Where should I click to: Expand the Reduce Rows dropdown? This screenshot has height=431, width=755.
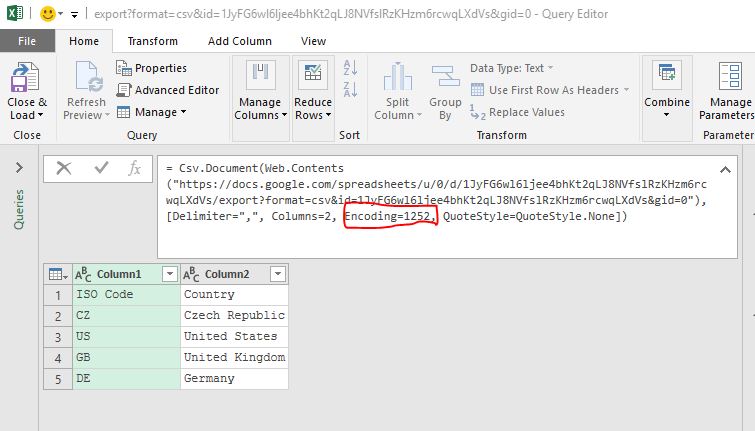[x=328, y=115]
